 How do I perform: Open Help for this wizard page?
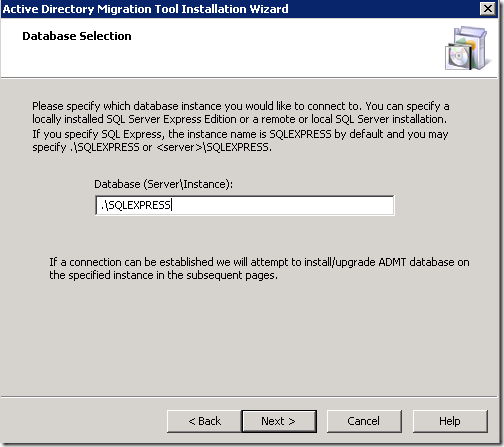coord(450,421)
